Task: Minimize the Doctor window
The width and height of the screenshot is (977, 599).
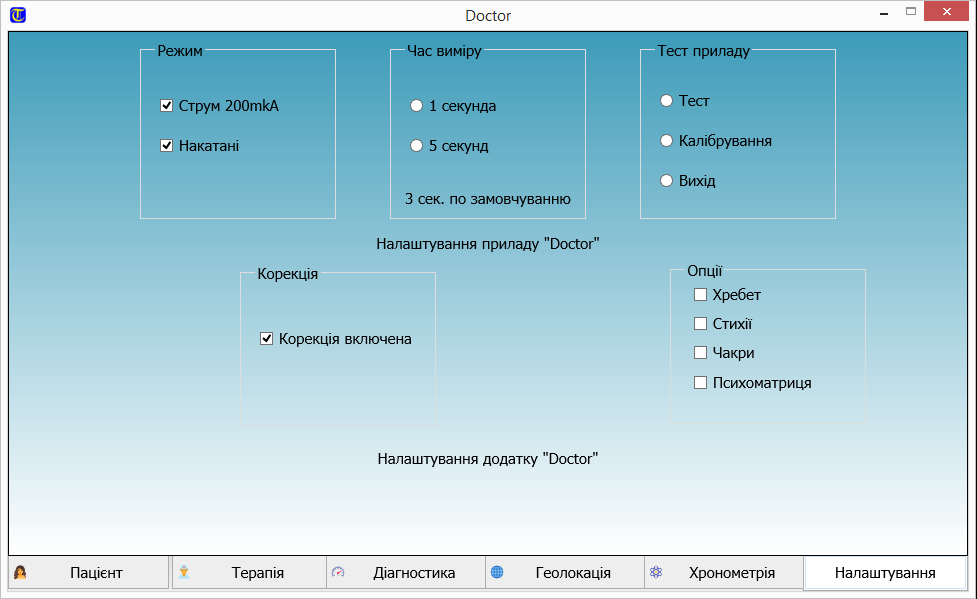Action: [x=884, y=14]
